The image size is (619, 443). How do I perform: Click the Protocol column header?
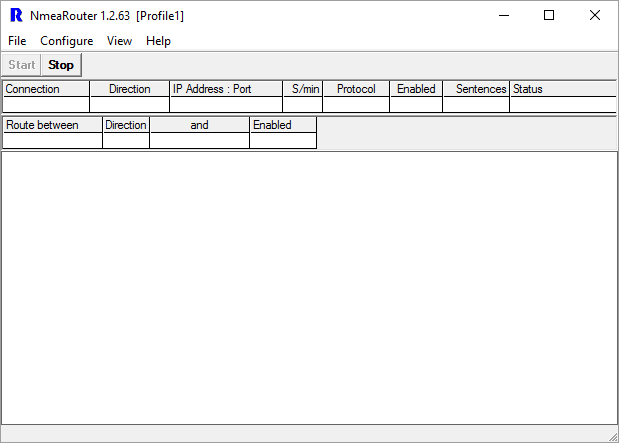pyautogui.click(x=356, y=89)
